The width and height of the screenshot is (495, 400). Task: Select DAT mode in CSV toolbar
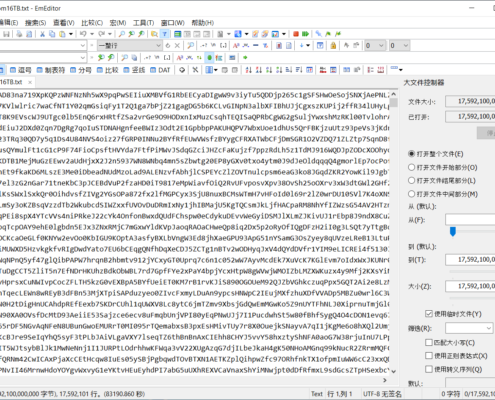point(160,70)
